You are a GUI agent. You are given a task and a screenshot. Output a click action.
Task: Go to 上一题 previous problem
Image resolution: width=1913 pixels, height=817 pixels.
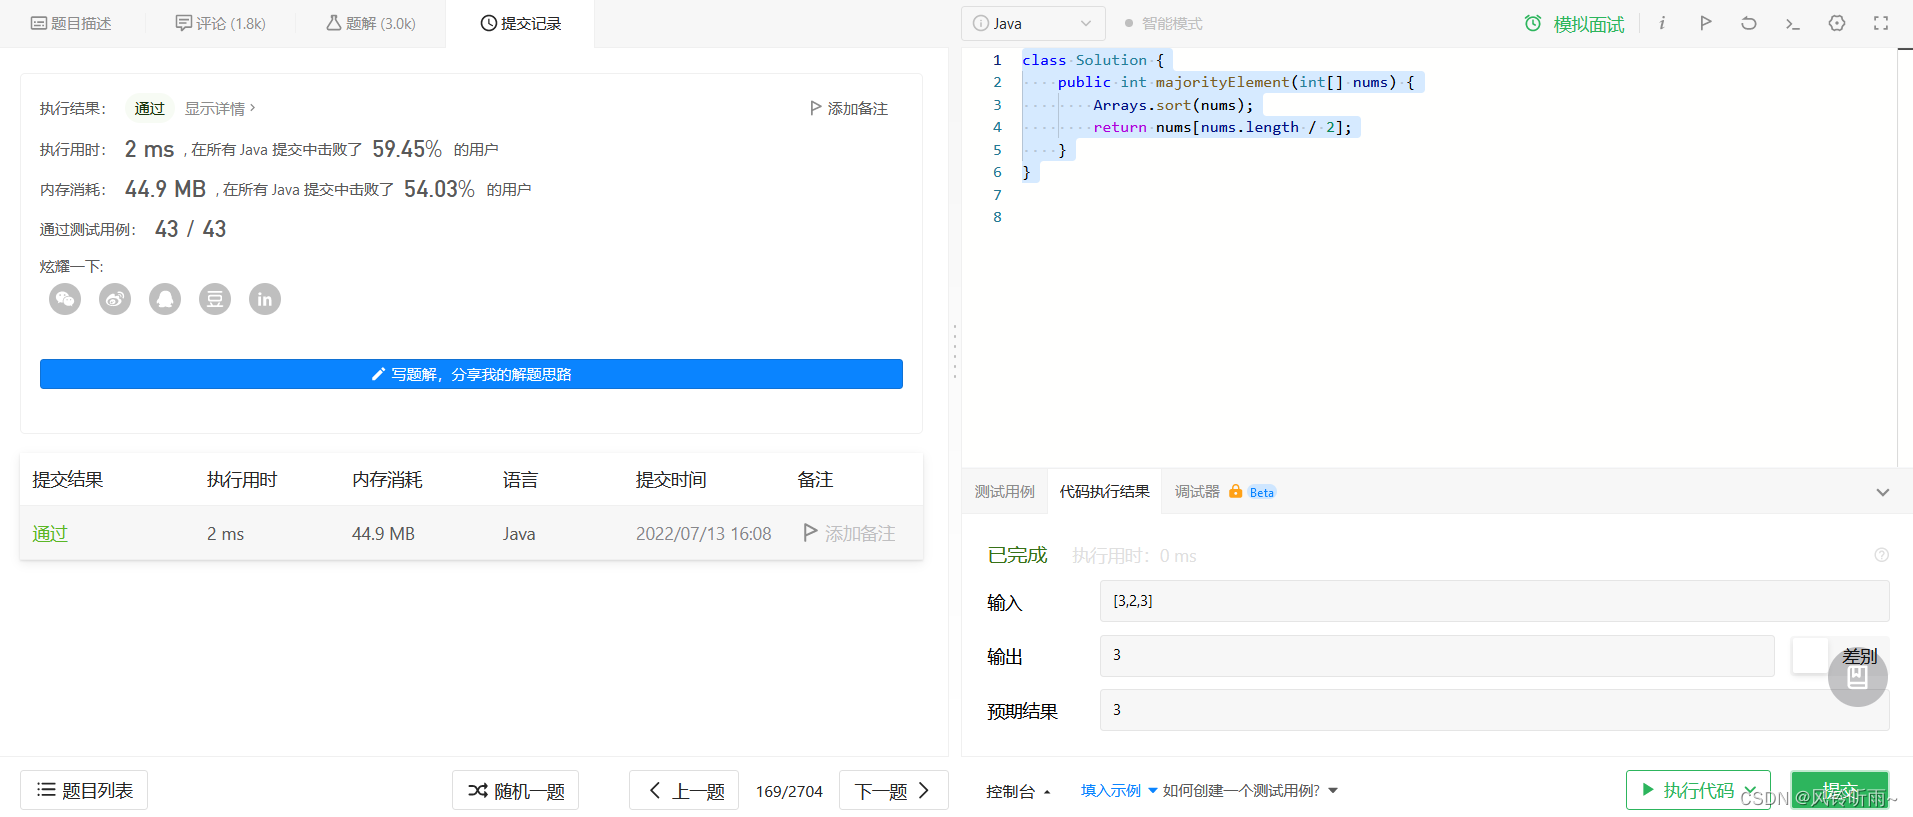point(684,790)
